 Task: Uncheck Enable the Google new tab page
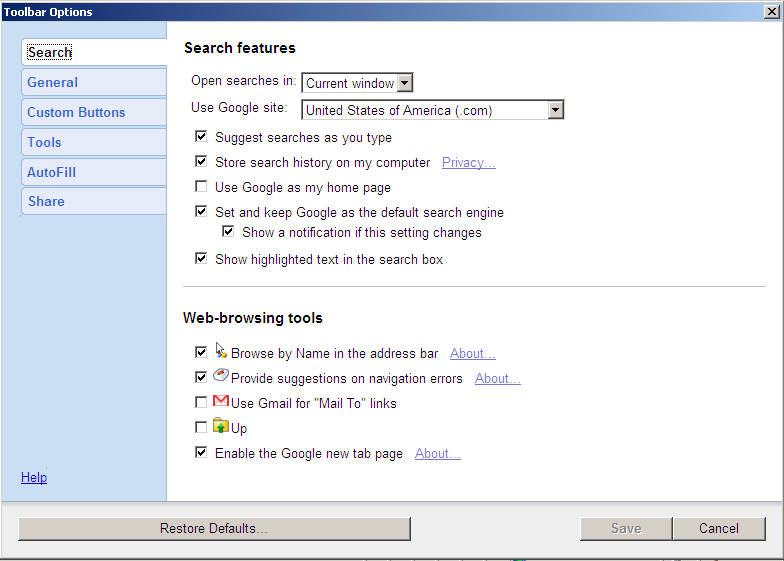click(201, 452)
